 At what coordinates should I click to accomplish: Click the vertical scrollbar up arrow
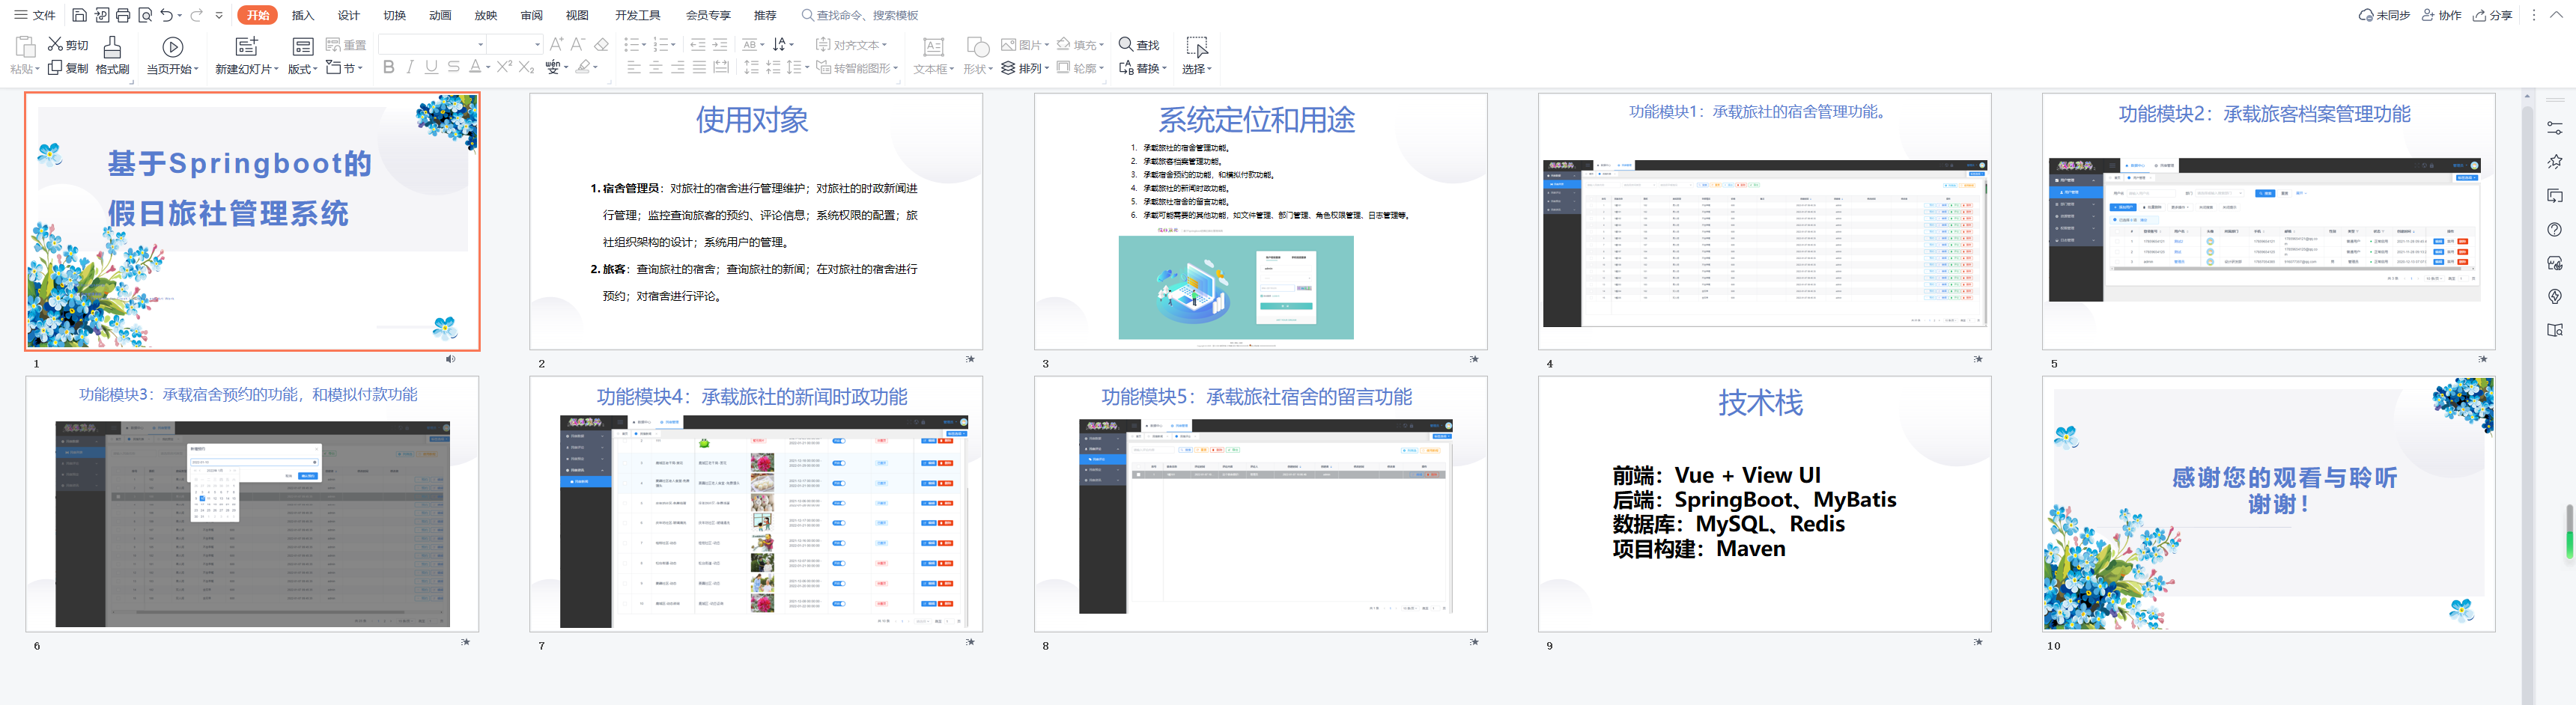2528,97
